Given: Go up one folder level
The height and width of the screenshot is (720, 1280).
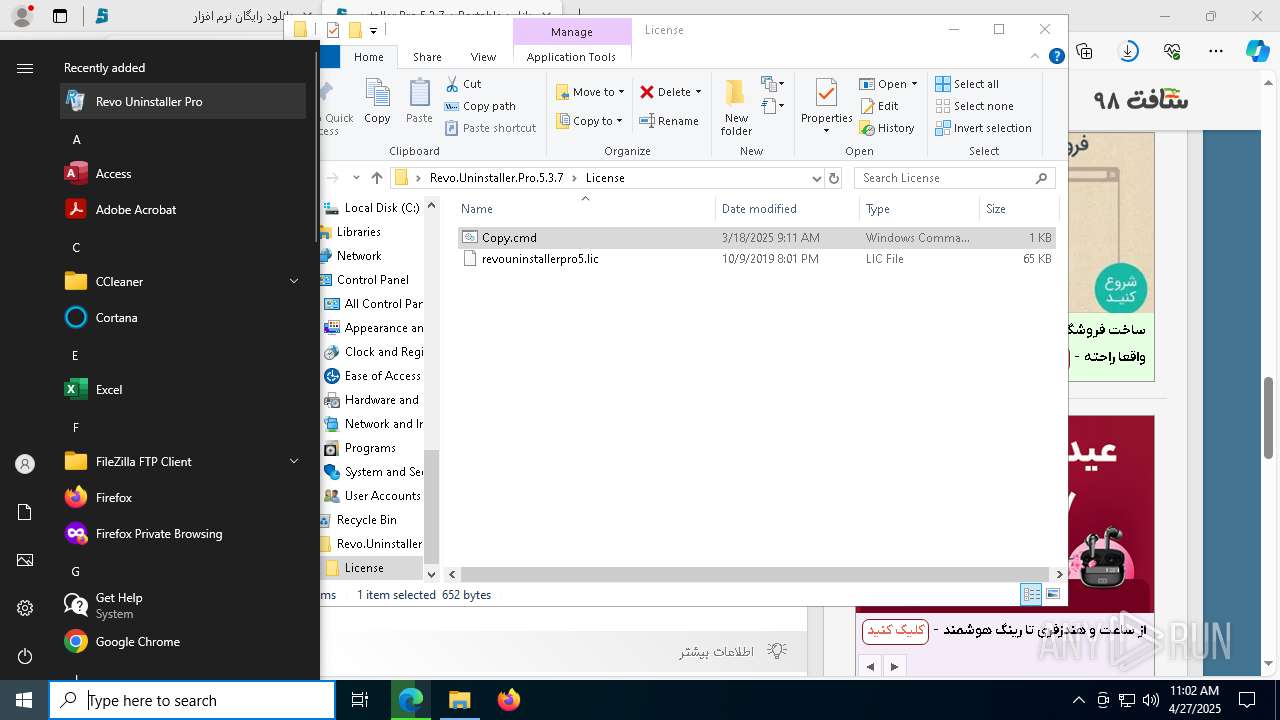Looking at the screenshot, I should (x=376, y=178).
